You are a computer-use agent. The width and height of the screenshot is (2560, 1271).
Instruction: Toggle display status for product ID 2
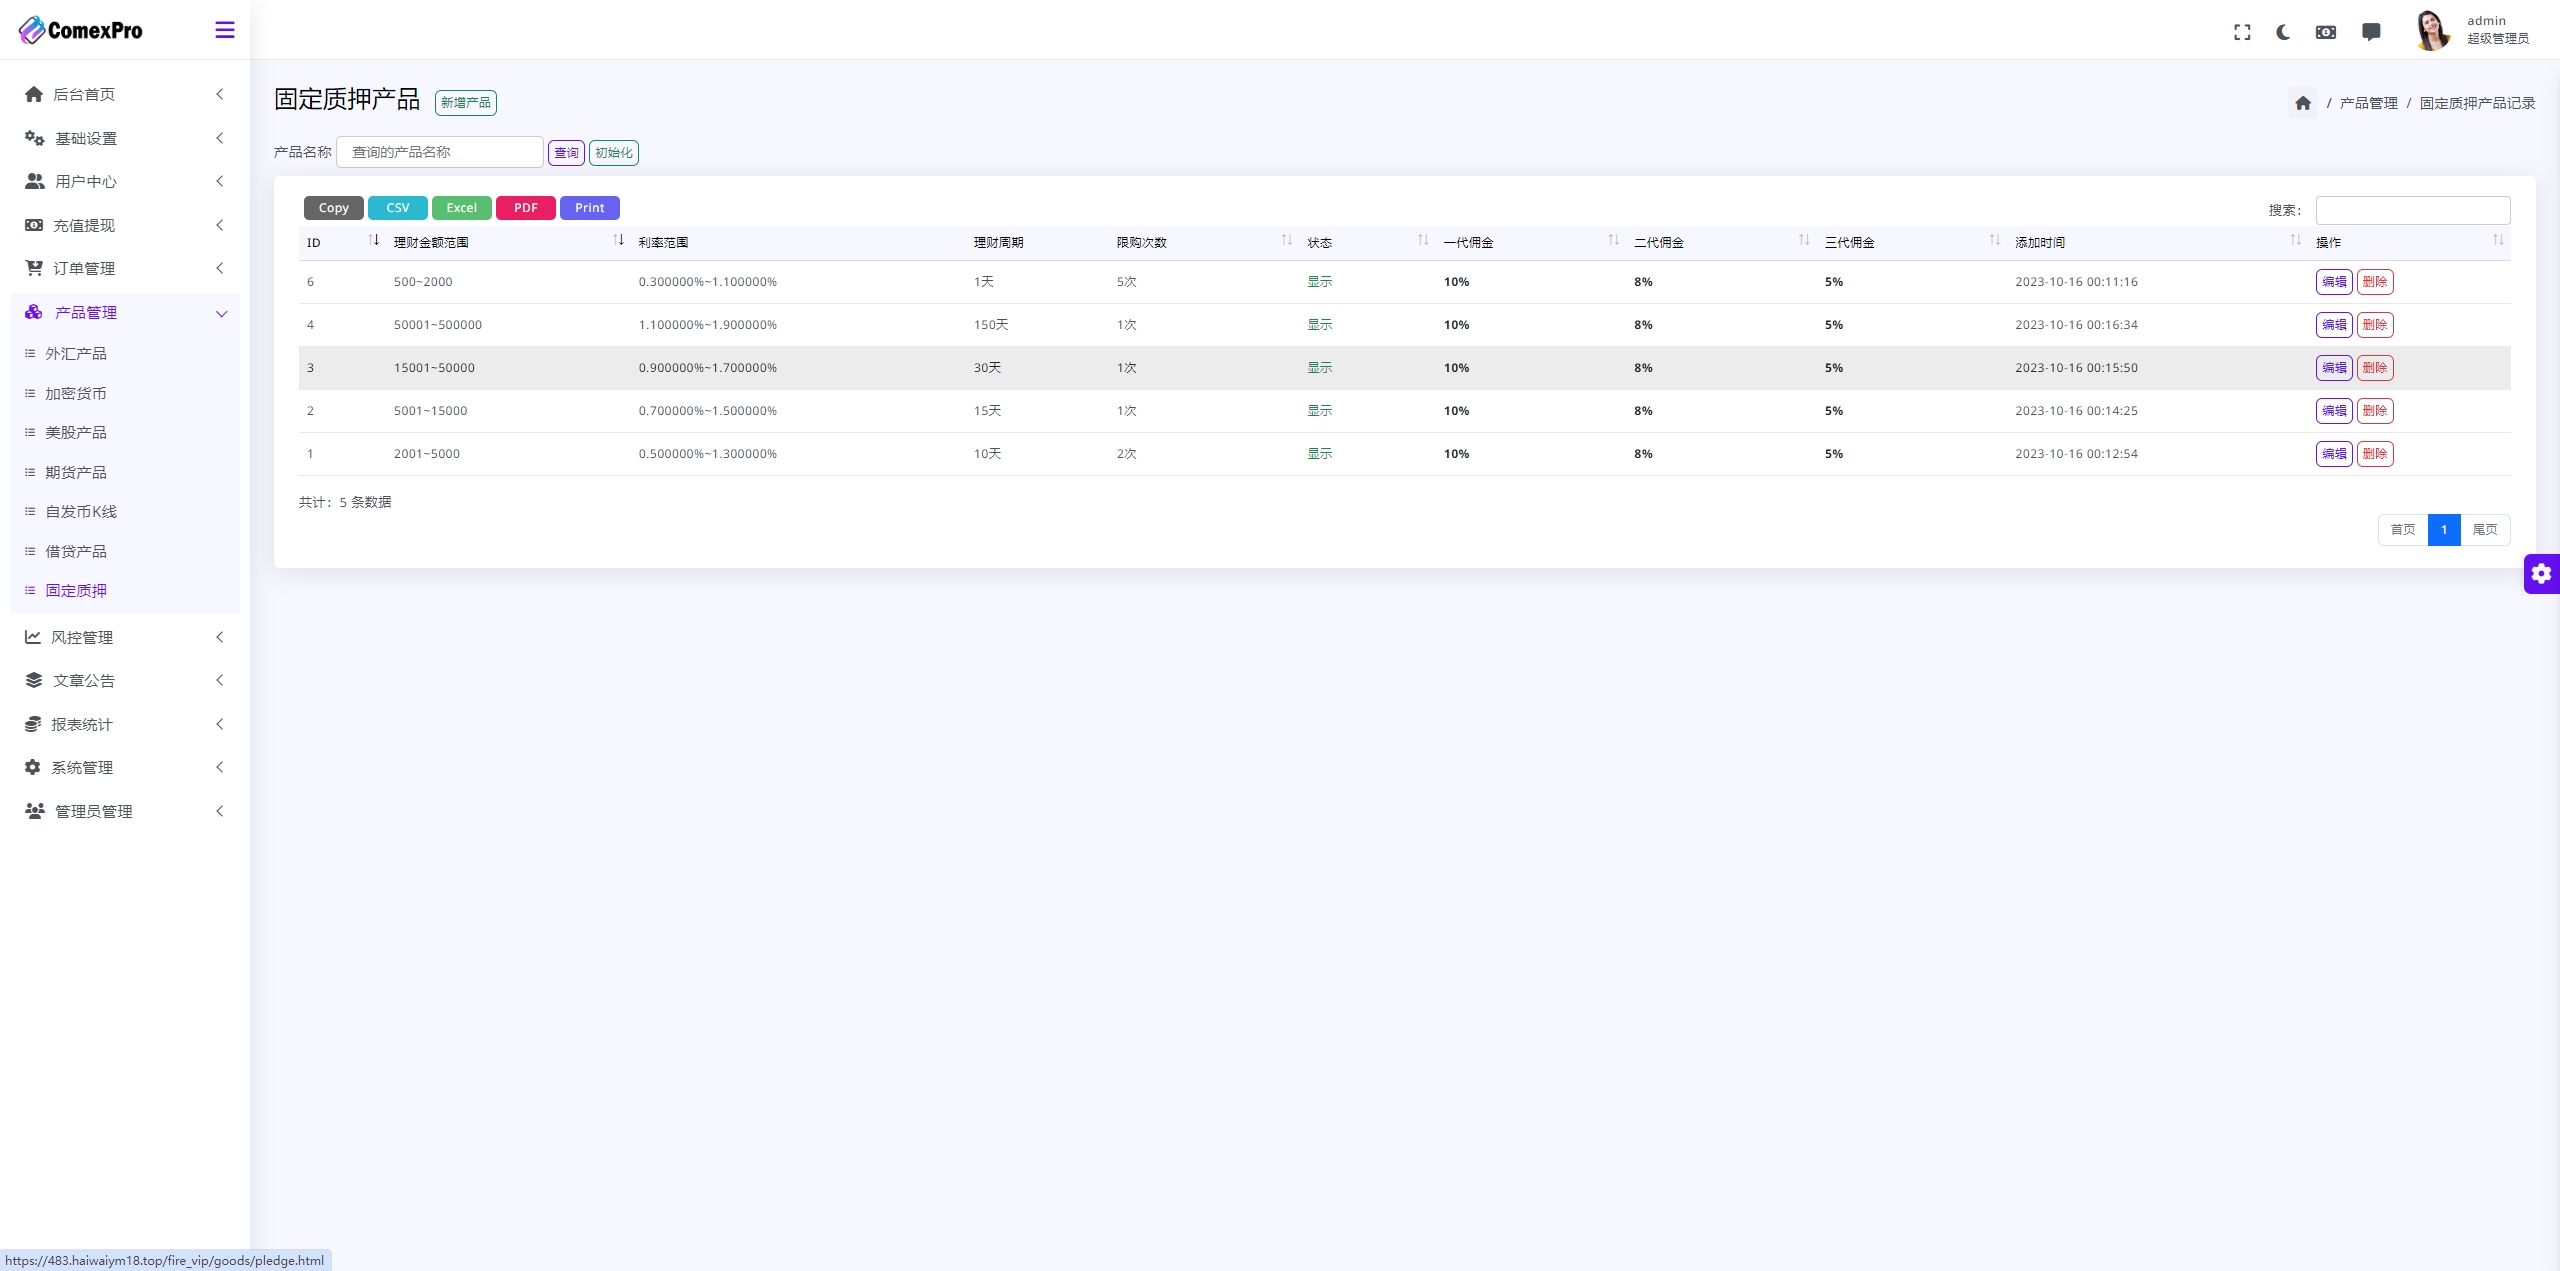tap(1319, 410)
